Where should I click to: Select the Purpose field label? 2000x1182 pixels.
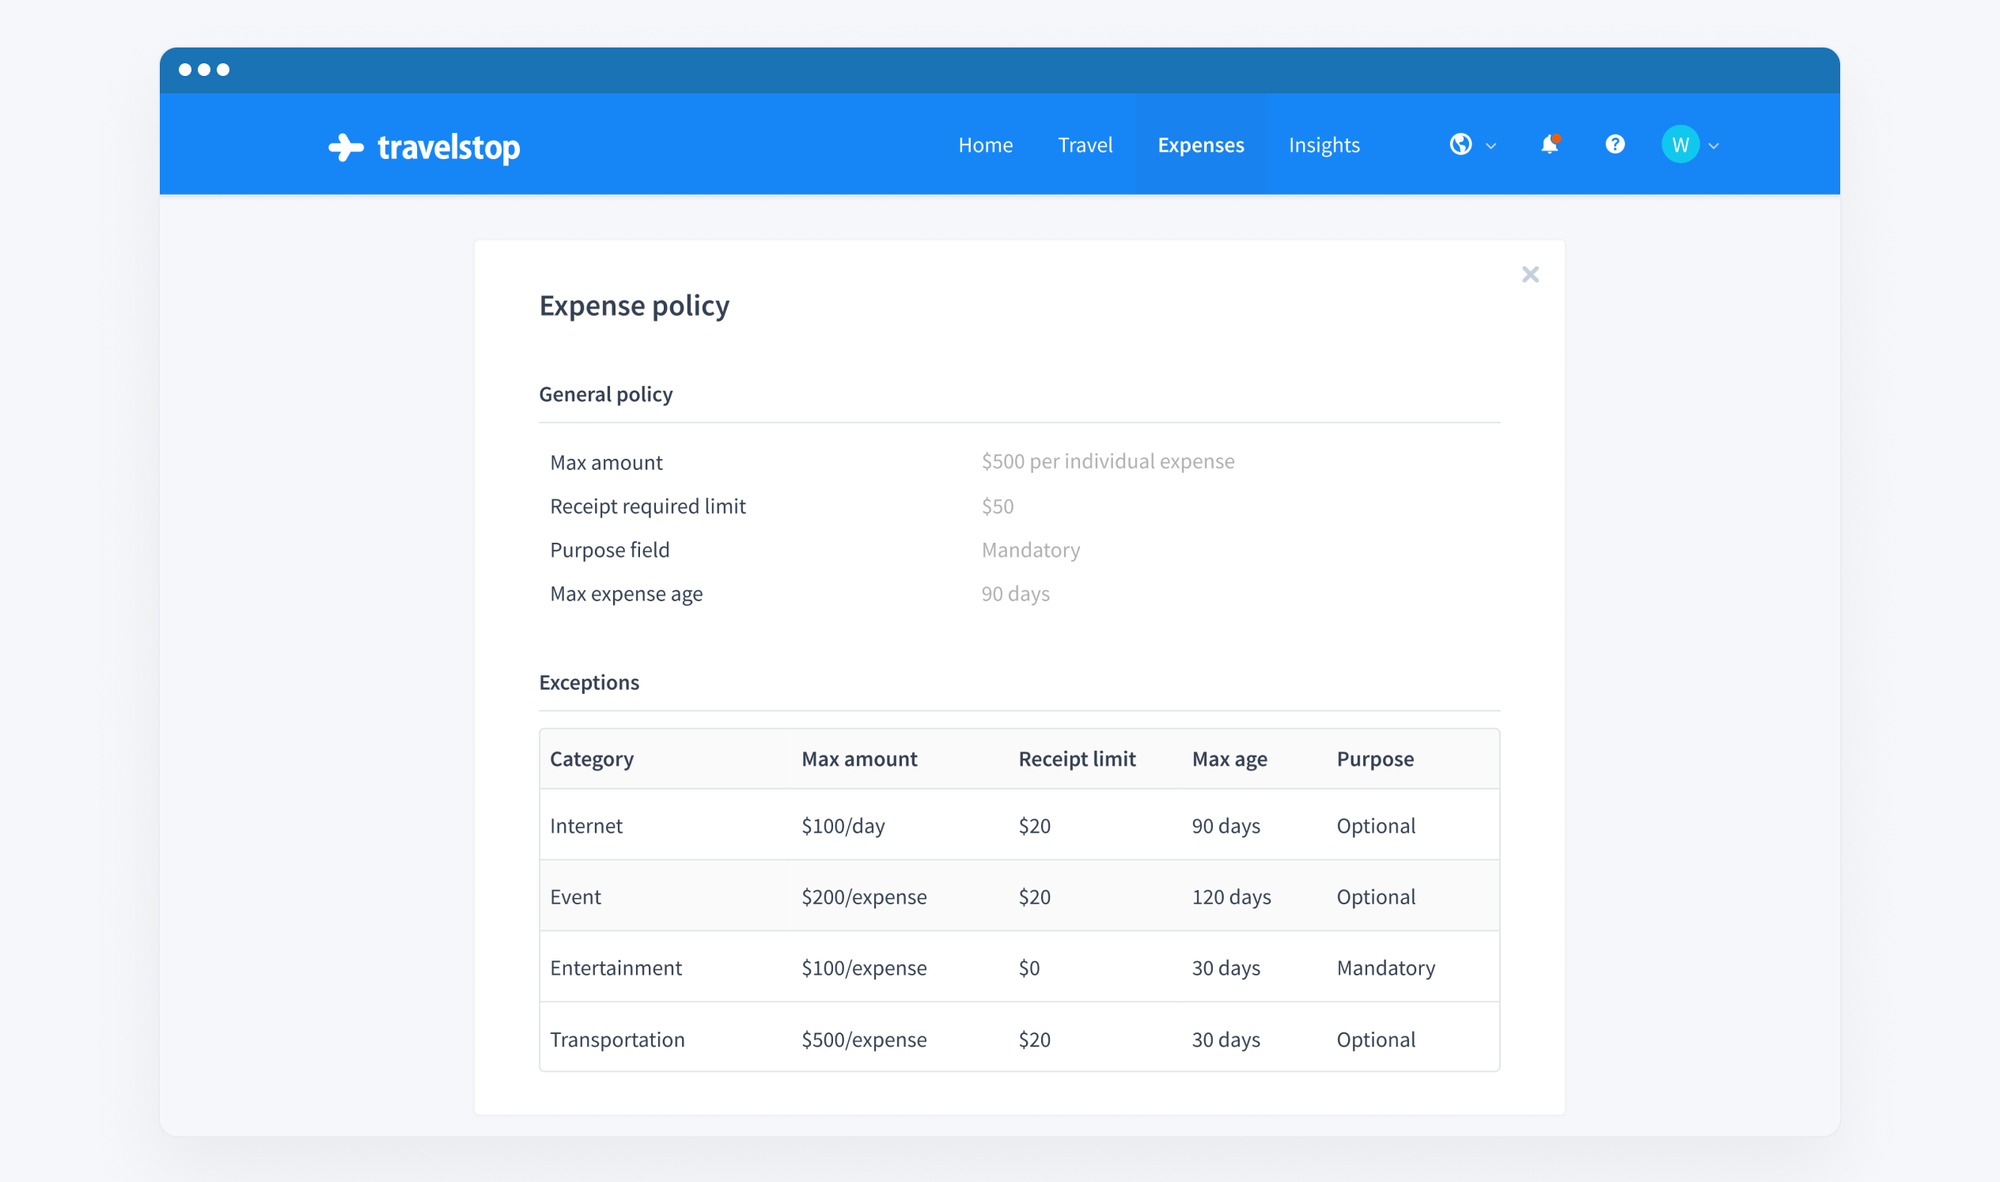(x=610, y=550)
